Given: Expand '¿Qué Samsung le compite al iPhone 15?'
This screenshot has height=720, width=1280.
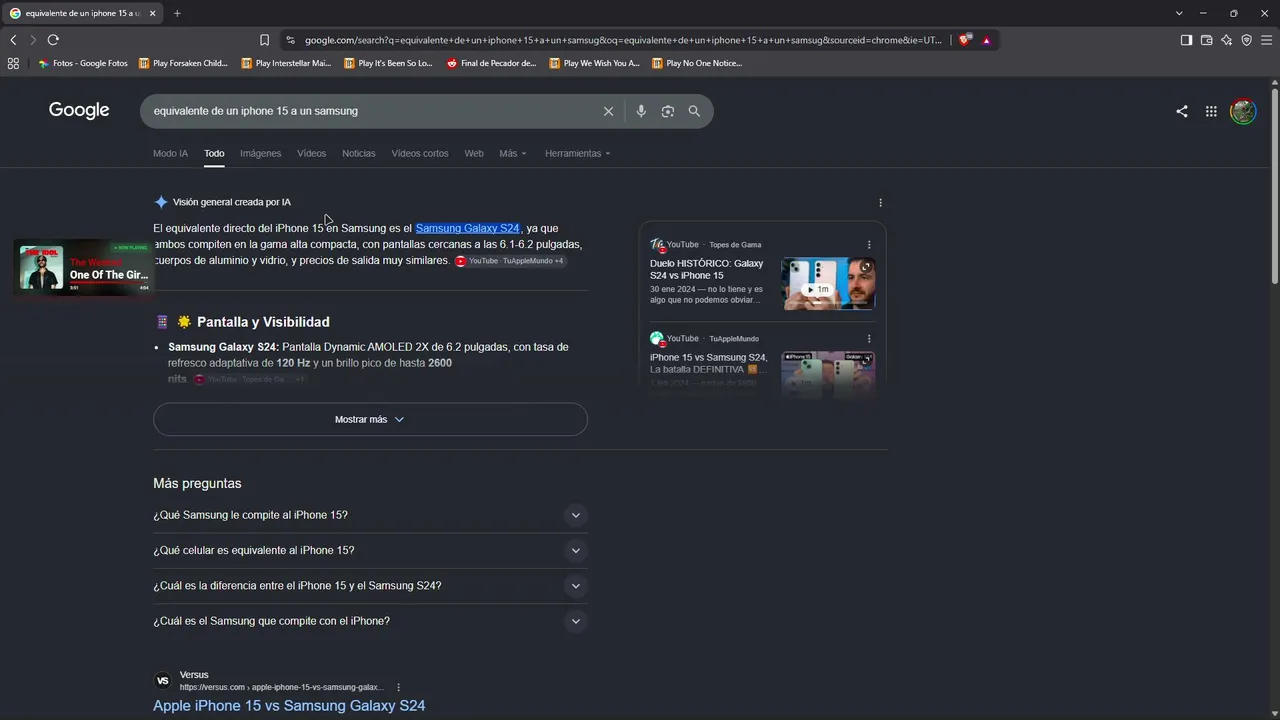Looking at the screenshot, I should (x=370, y=515).
